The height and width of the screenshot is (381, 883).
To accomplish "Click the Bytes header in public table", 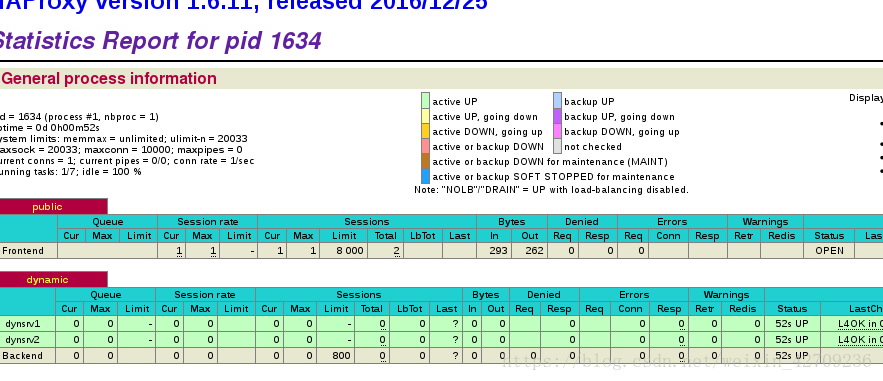I will coord(512,222).
